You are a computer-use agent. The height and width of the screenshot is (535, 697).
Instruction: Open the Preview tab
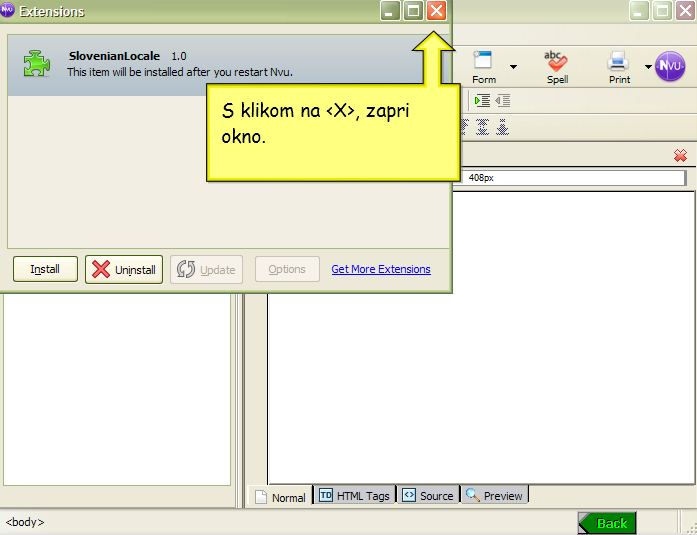tap(494, 495)
